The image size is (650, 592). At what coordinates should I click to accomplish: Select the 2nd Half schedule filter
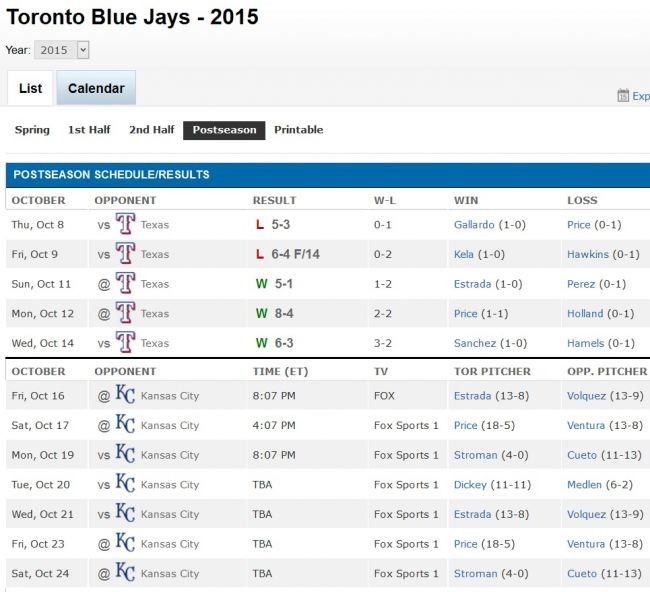coord(151,130)
